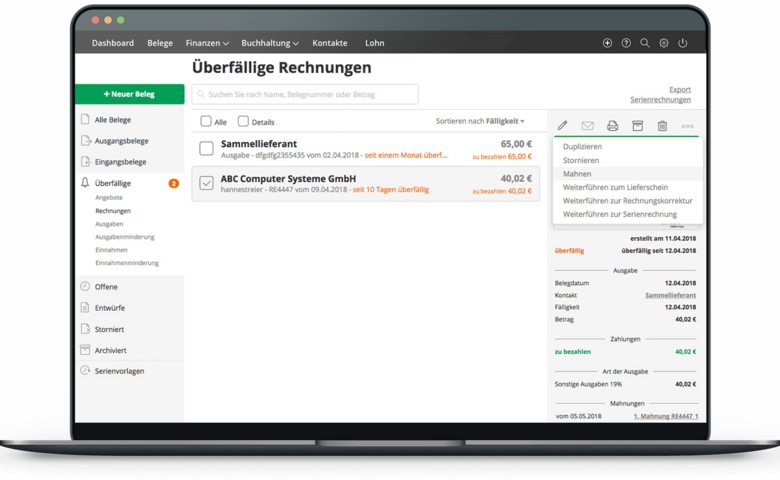Viewport: 780px width, 480px height.
Task: Open the Export link
Action: point(680,89)
